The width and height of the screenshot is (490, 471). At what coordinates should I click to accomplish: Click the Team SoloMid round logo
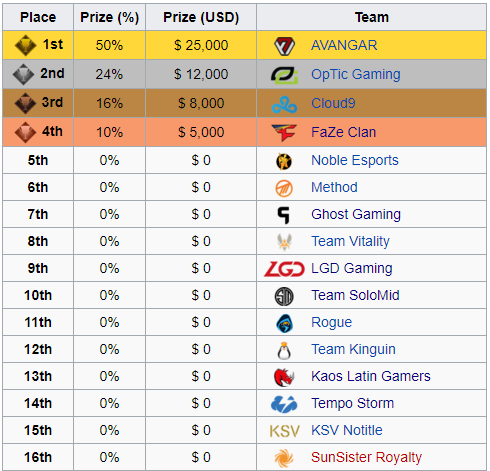pyautogui.click(x=284, y=296)
